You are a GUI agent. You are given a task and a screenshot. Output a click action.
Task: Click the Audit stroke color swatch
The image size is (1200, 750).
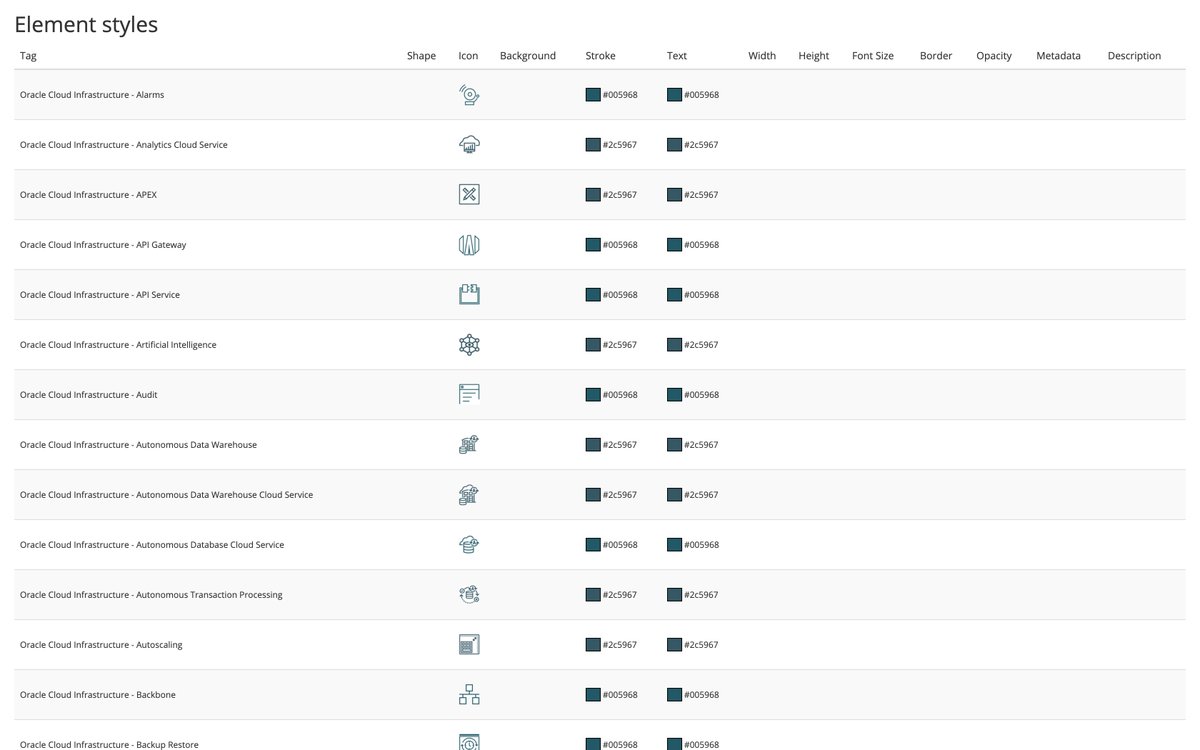[x=593, y=395]
